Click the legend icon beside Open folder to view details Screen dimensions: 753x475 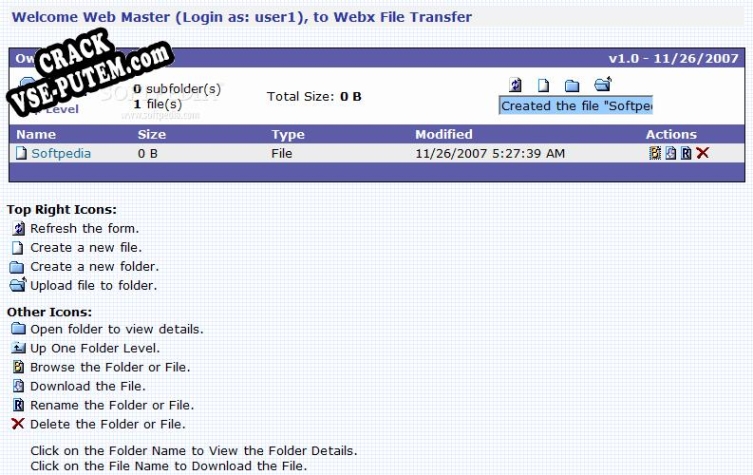[x=18, y=329]
